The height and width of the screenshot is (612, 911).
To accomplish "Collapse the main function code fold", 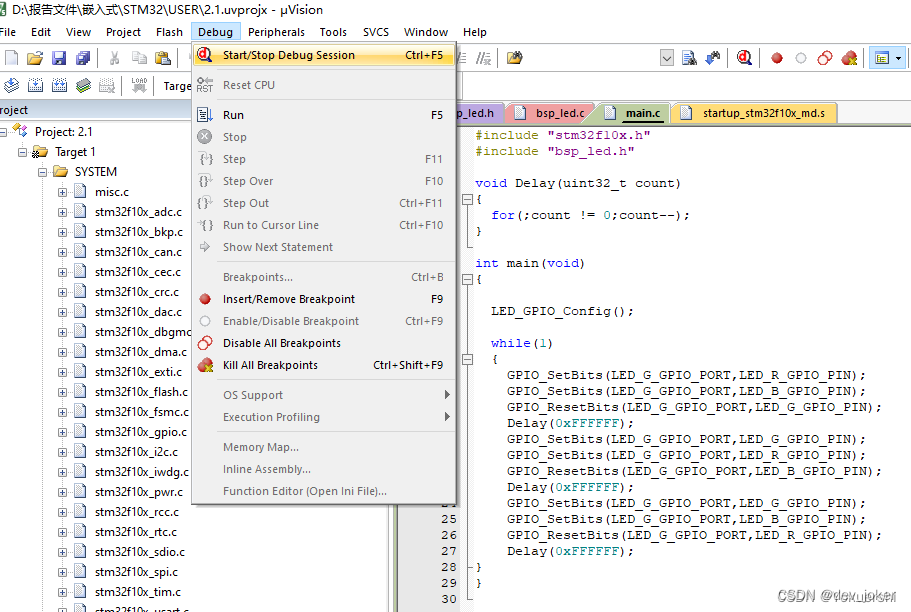I will 467,280.
